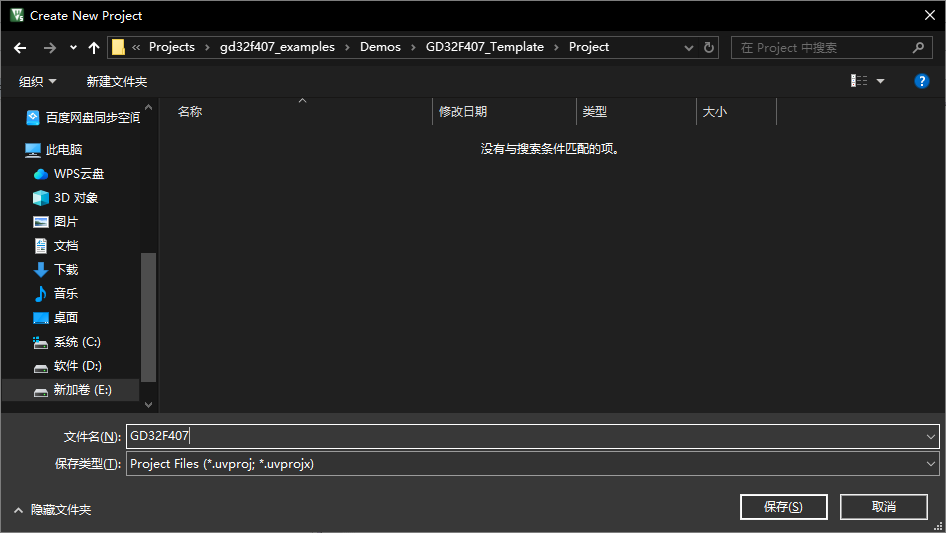Close the Create New Project dialog
This screenshot has width=946, height=533.
[x=930, y=16]
